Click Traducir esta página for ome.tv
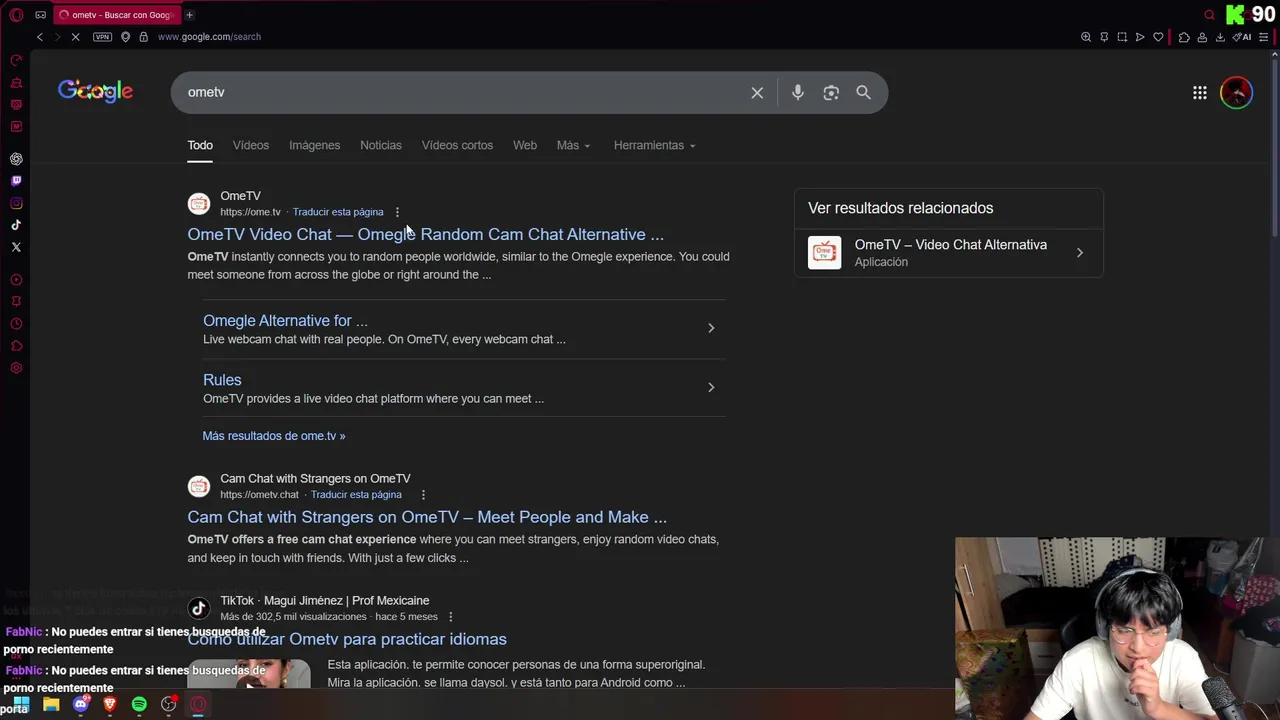1280x720 pixels. tap(338, 212)
